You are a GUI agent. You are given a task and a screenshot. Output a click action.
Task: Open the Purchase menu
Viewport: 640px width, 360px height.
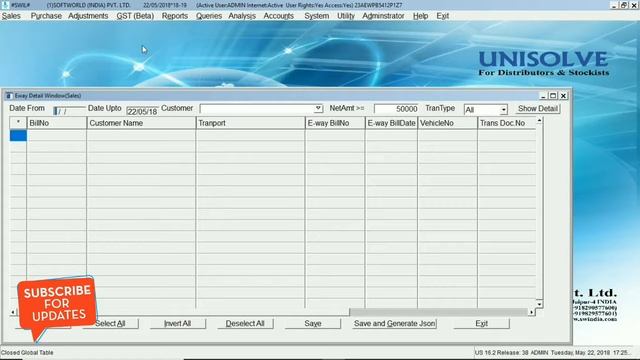46,16
